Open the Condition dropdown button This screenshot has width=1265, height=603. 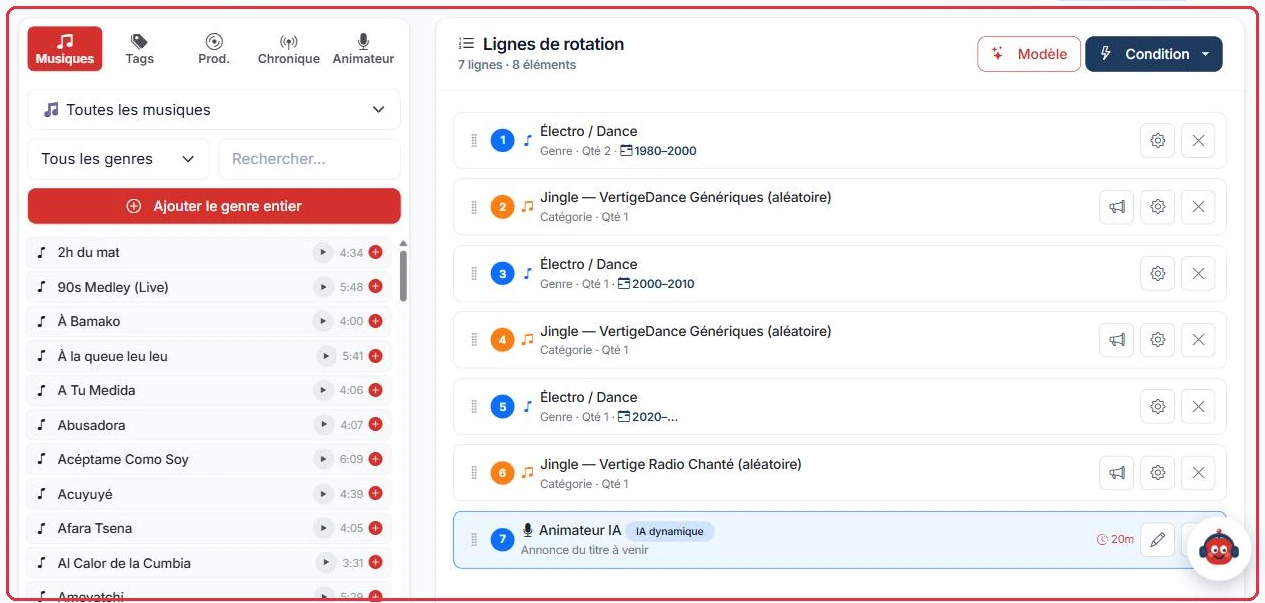click(x=1154, y=54)
